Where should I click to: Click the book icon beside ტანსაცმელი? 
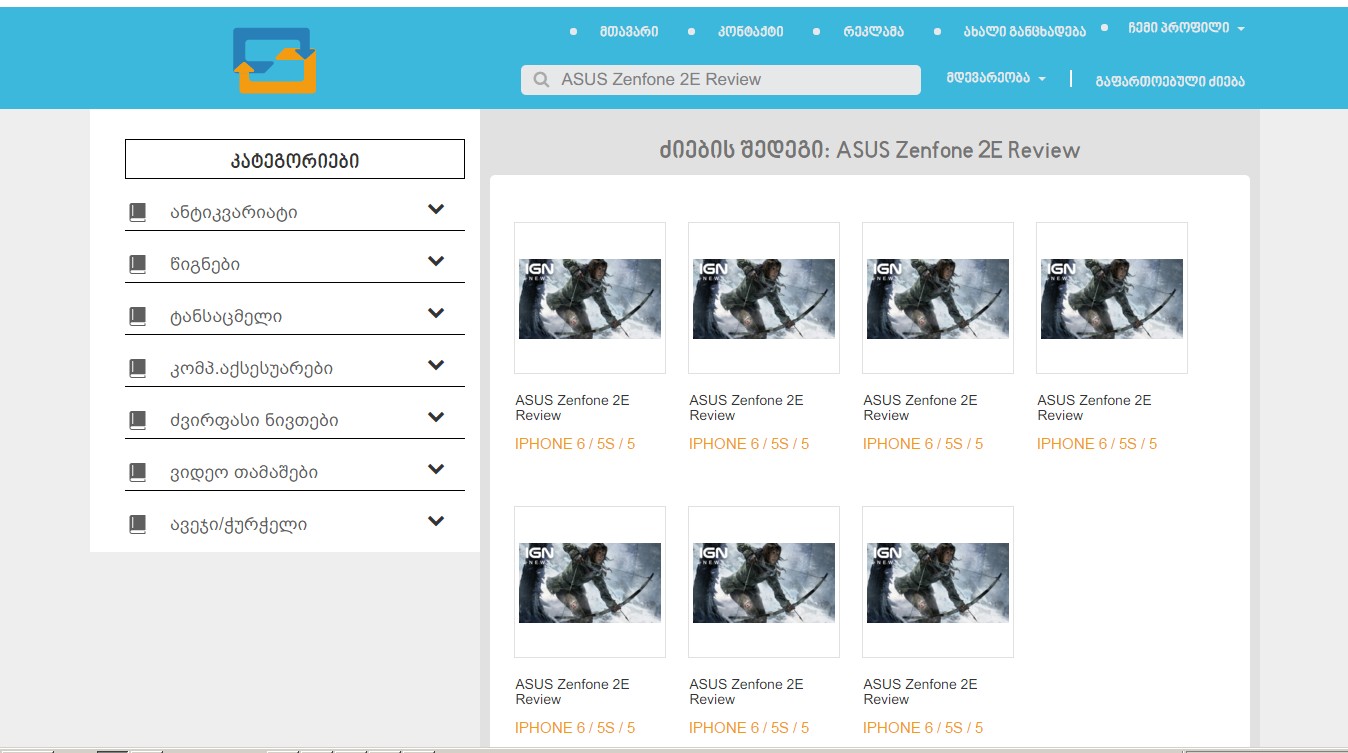pos(138,316)
